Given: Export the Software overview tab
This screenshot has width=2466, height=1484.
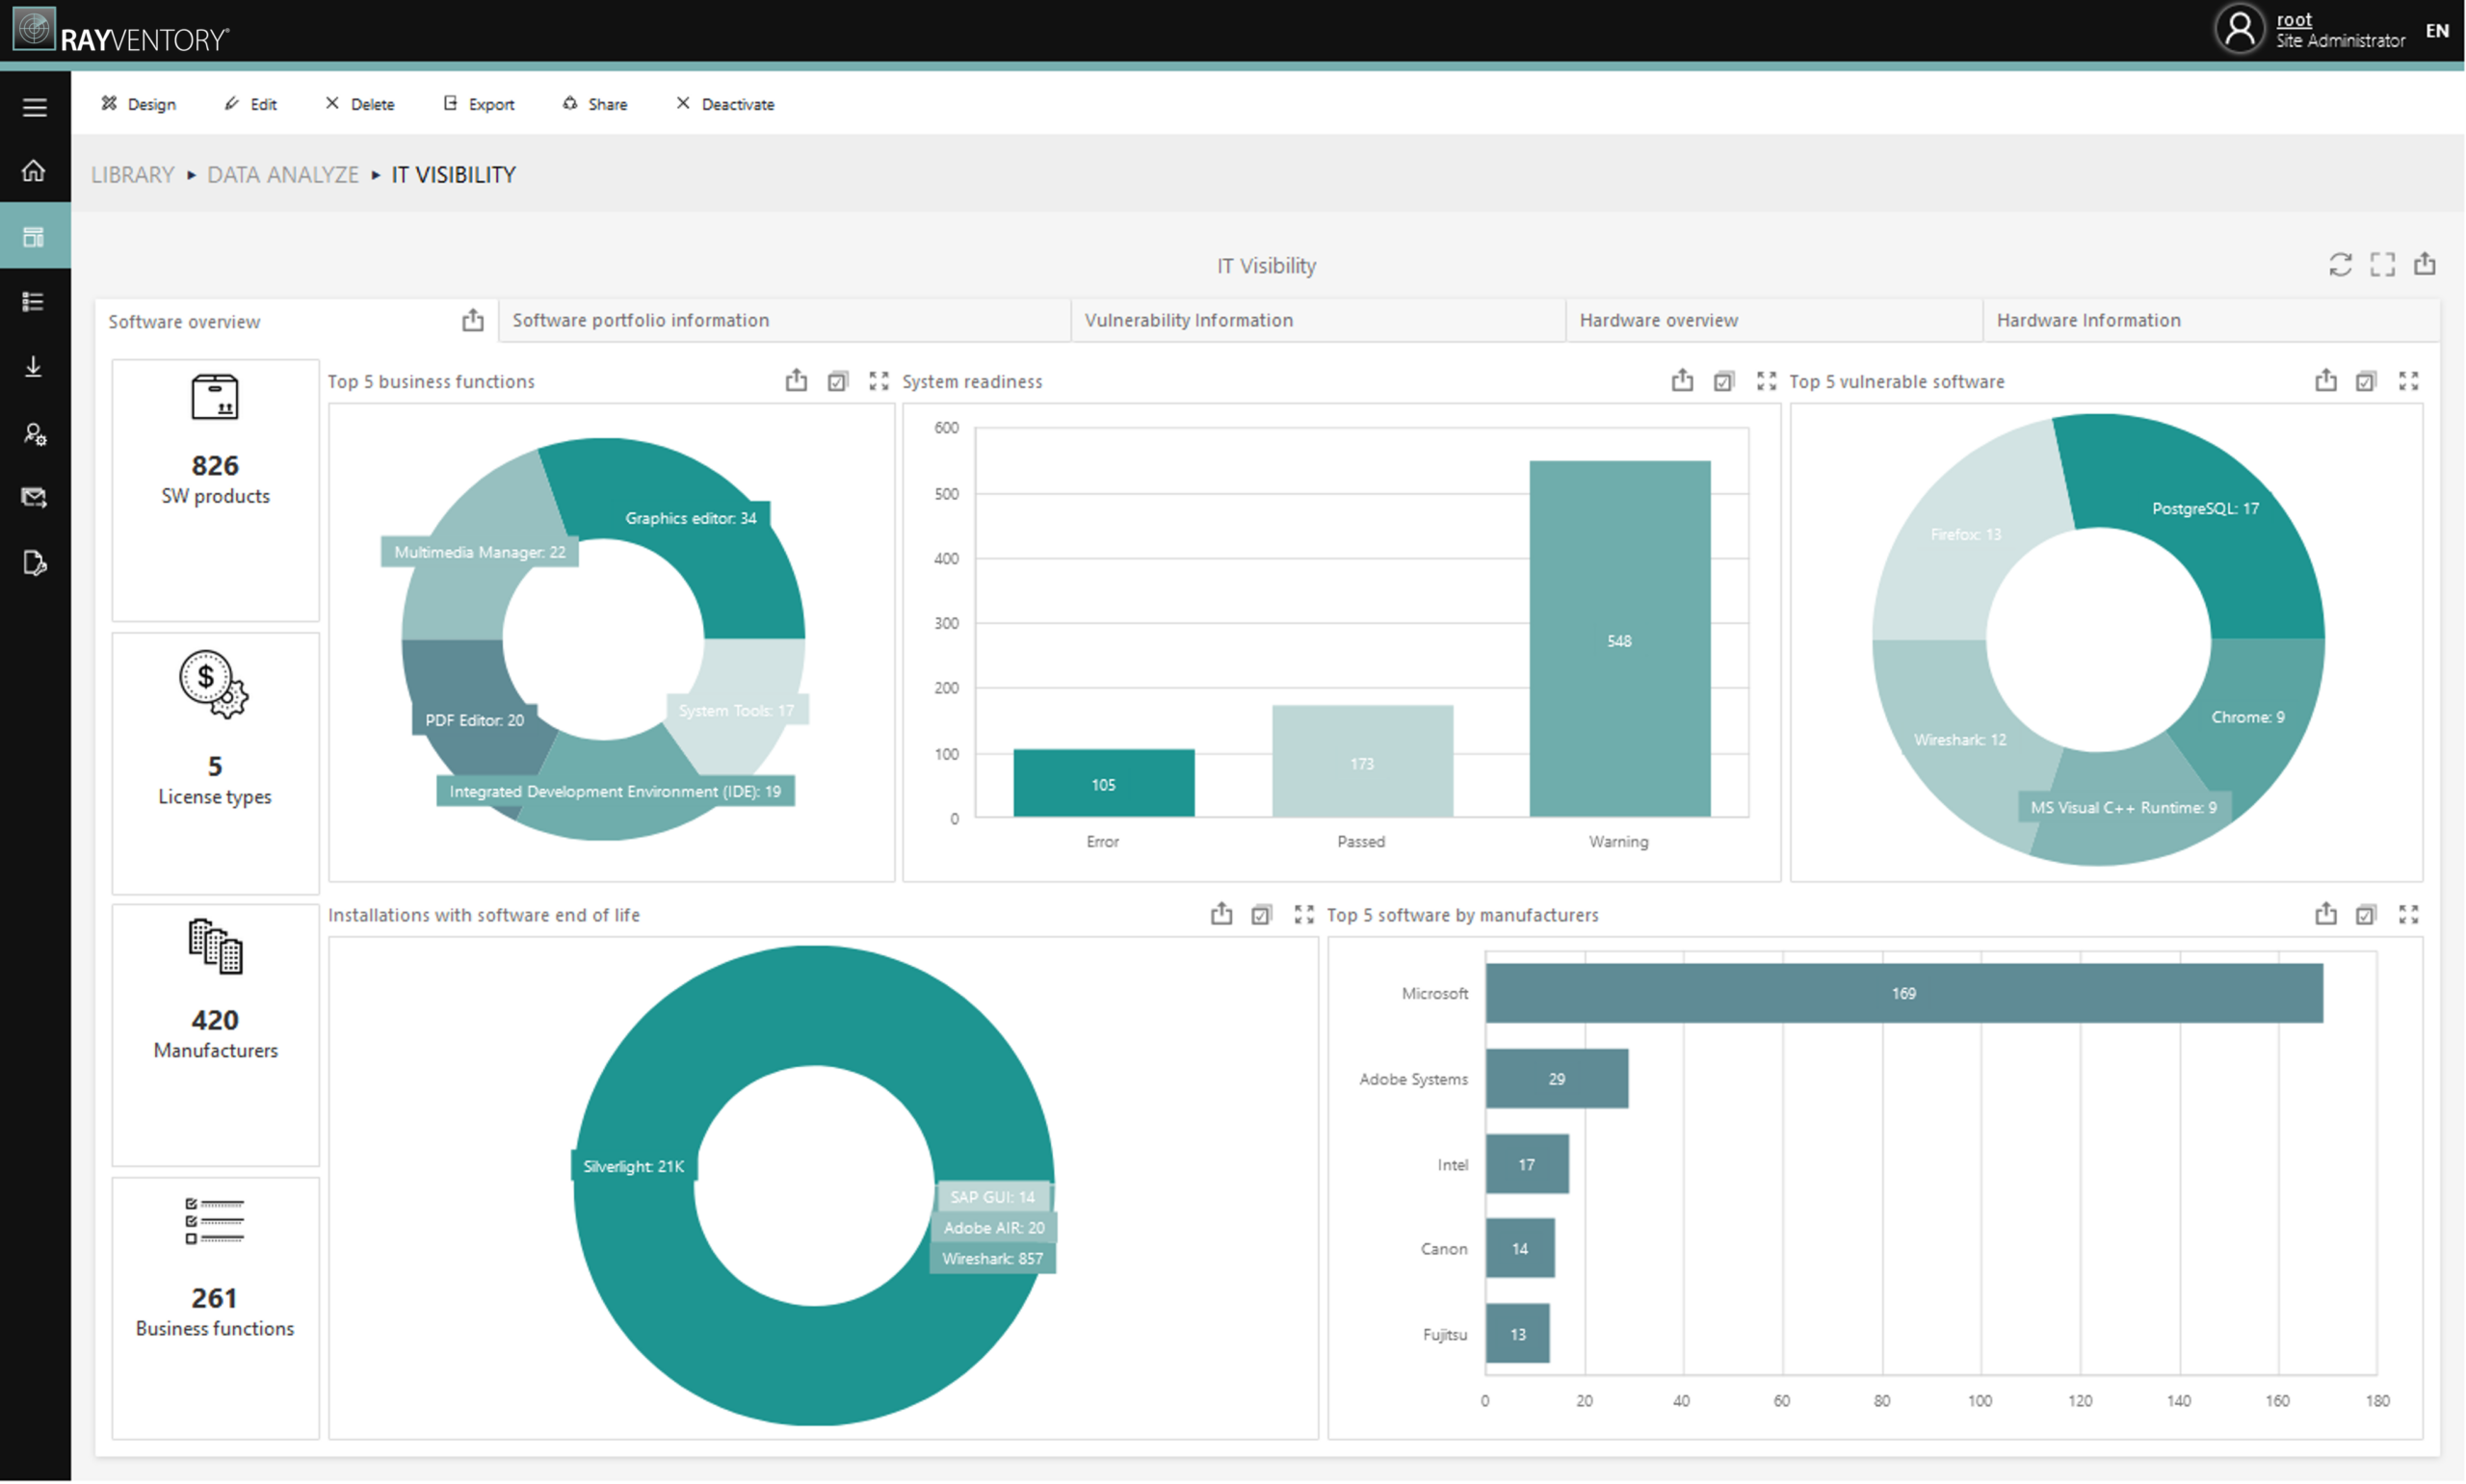Looking at the screenshot, I should pos(473,321).
